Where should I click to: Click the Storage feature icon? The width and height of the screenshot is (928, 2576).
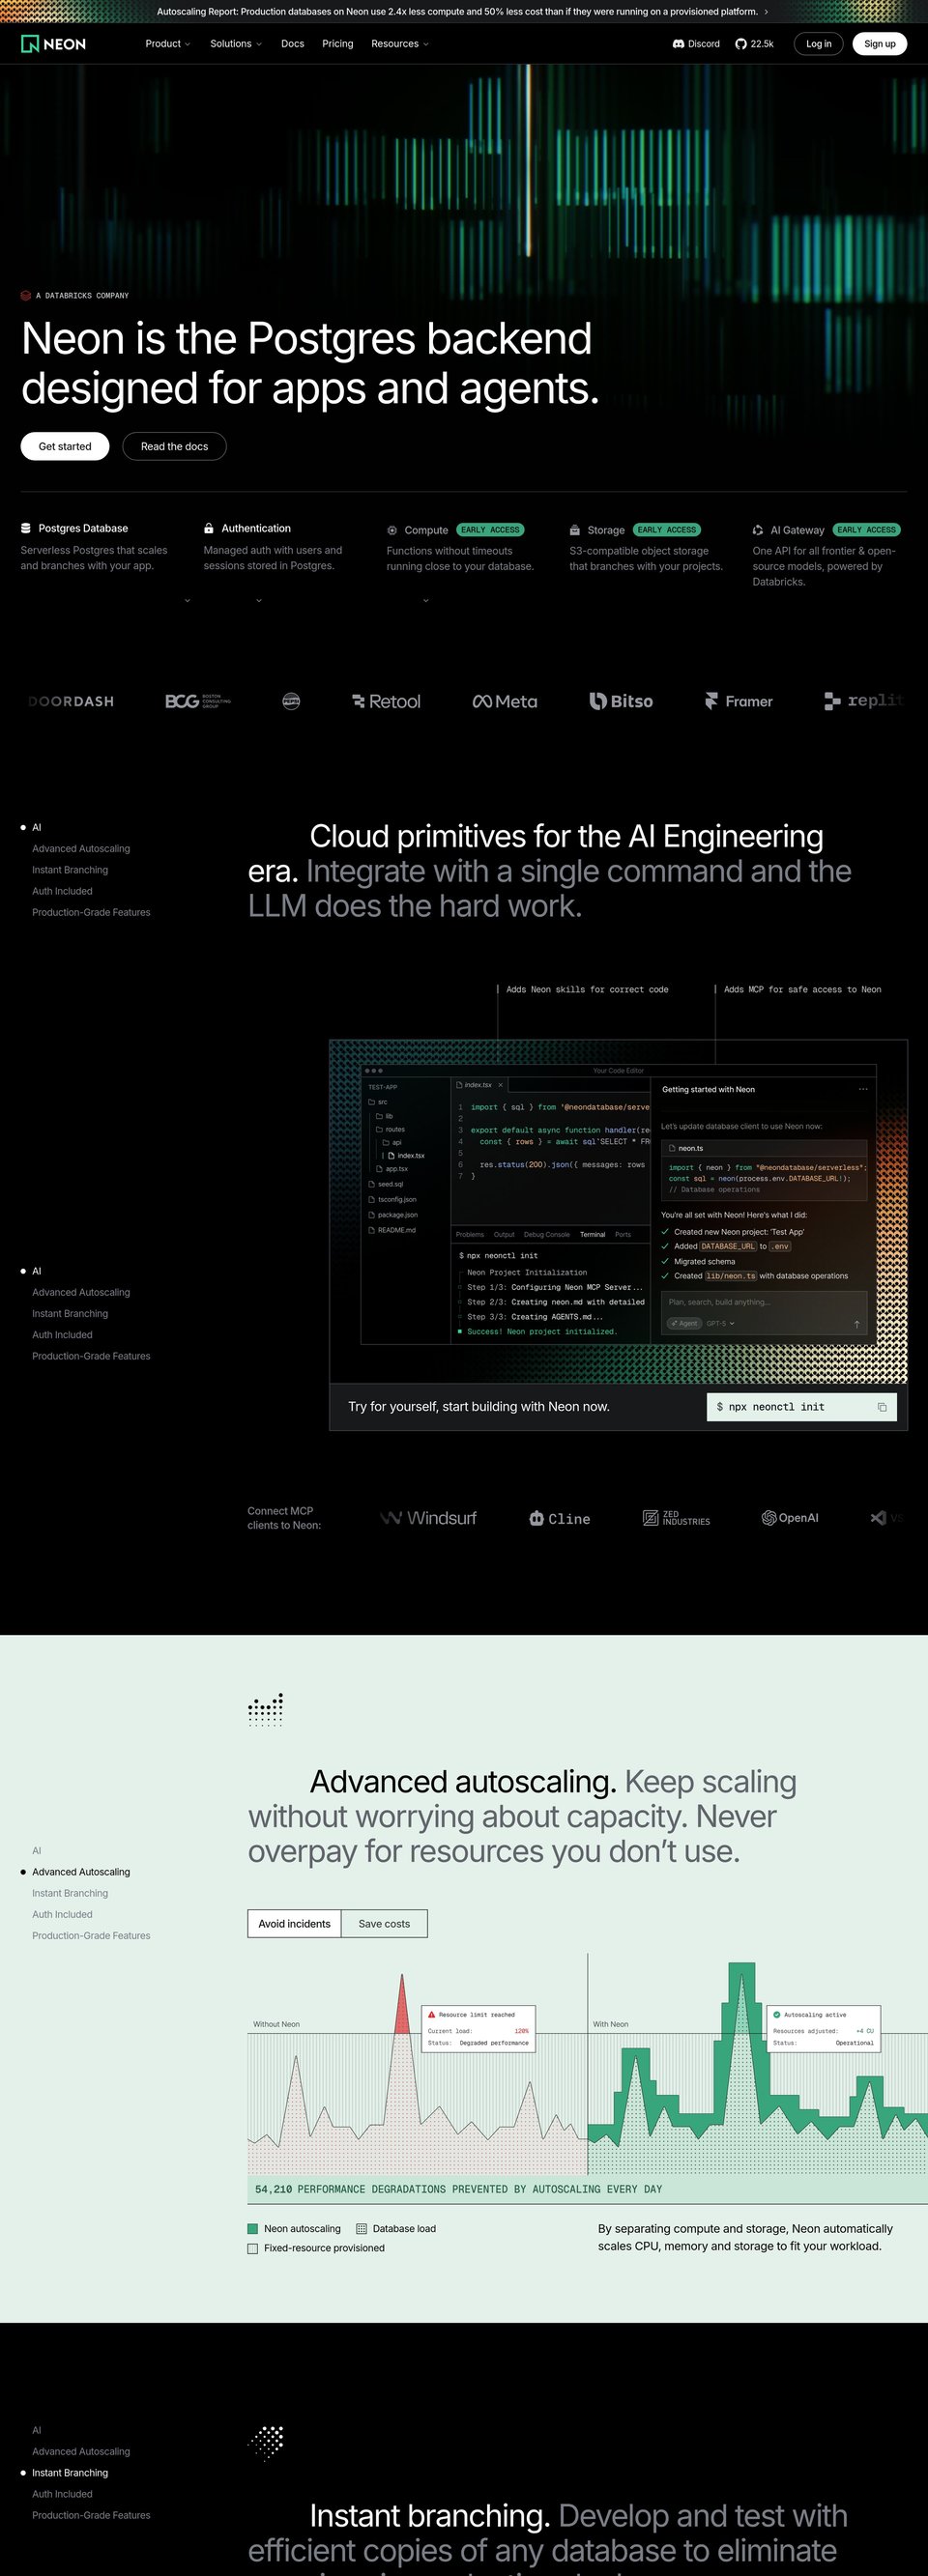coord(575,530)
